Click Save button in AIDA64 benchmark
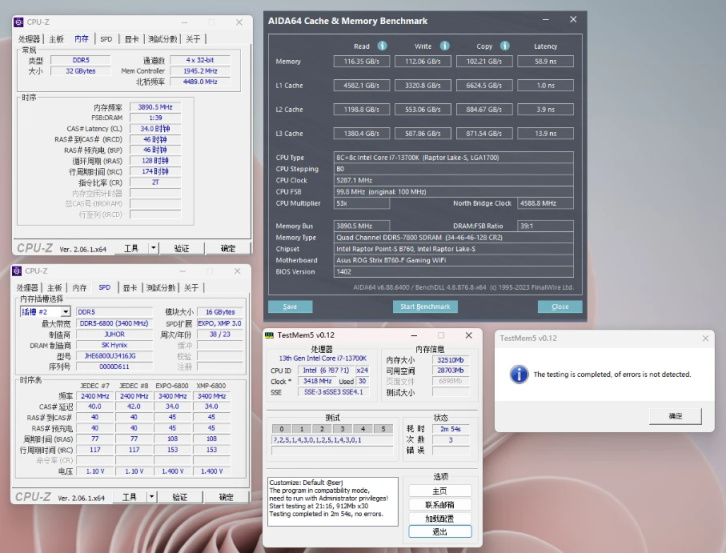This screenshot has width=726, height=553. coord(290,307)
